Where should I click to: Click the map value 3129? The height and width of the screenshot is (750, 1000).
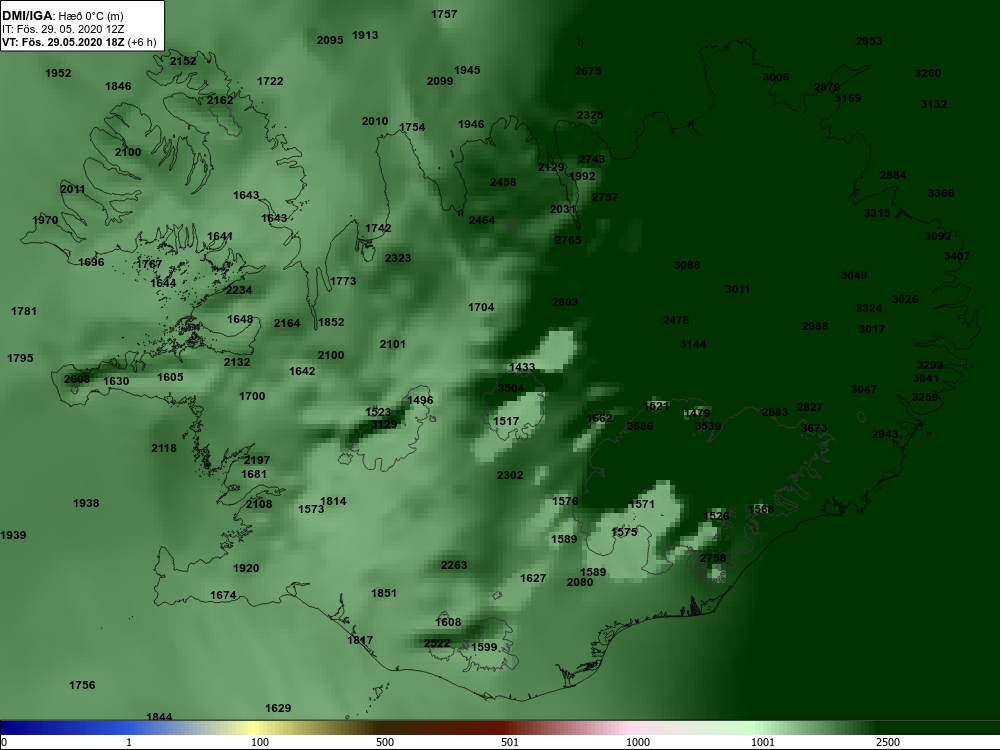(383, 424)
